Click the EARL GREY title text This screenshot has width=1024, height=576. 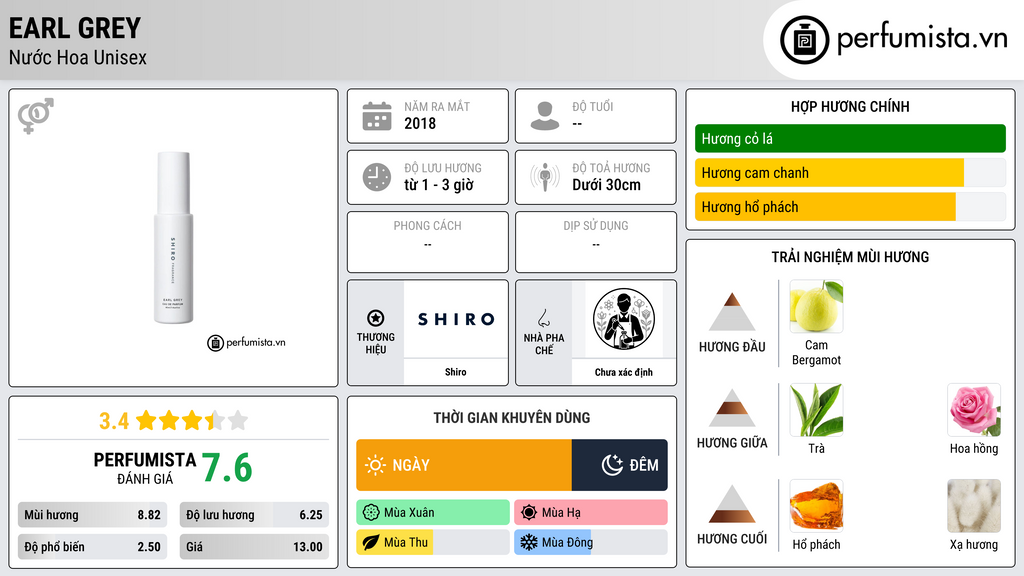coord(75,28)
